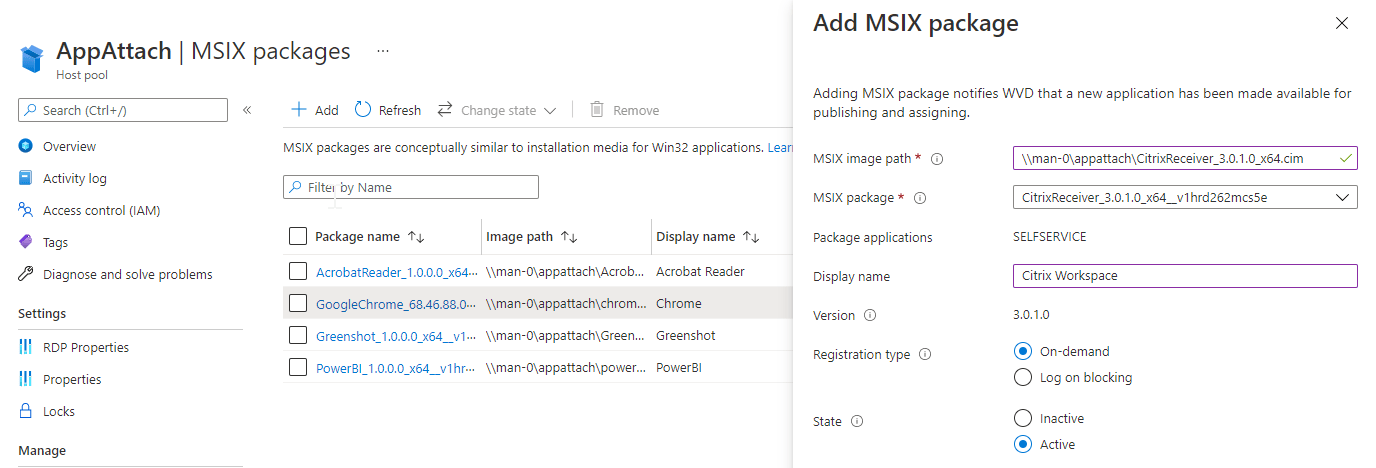Screen dimensions: 1376x468
Task: Click the Locks padlock icon
Action: (x=26, y=411)
